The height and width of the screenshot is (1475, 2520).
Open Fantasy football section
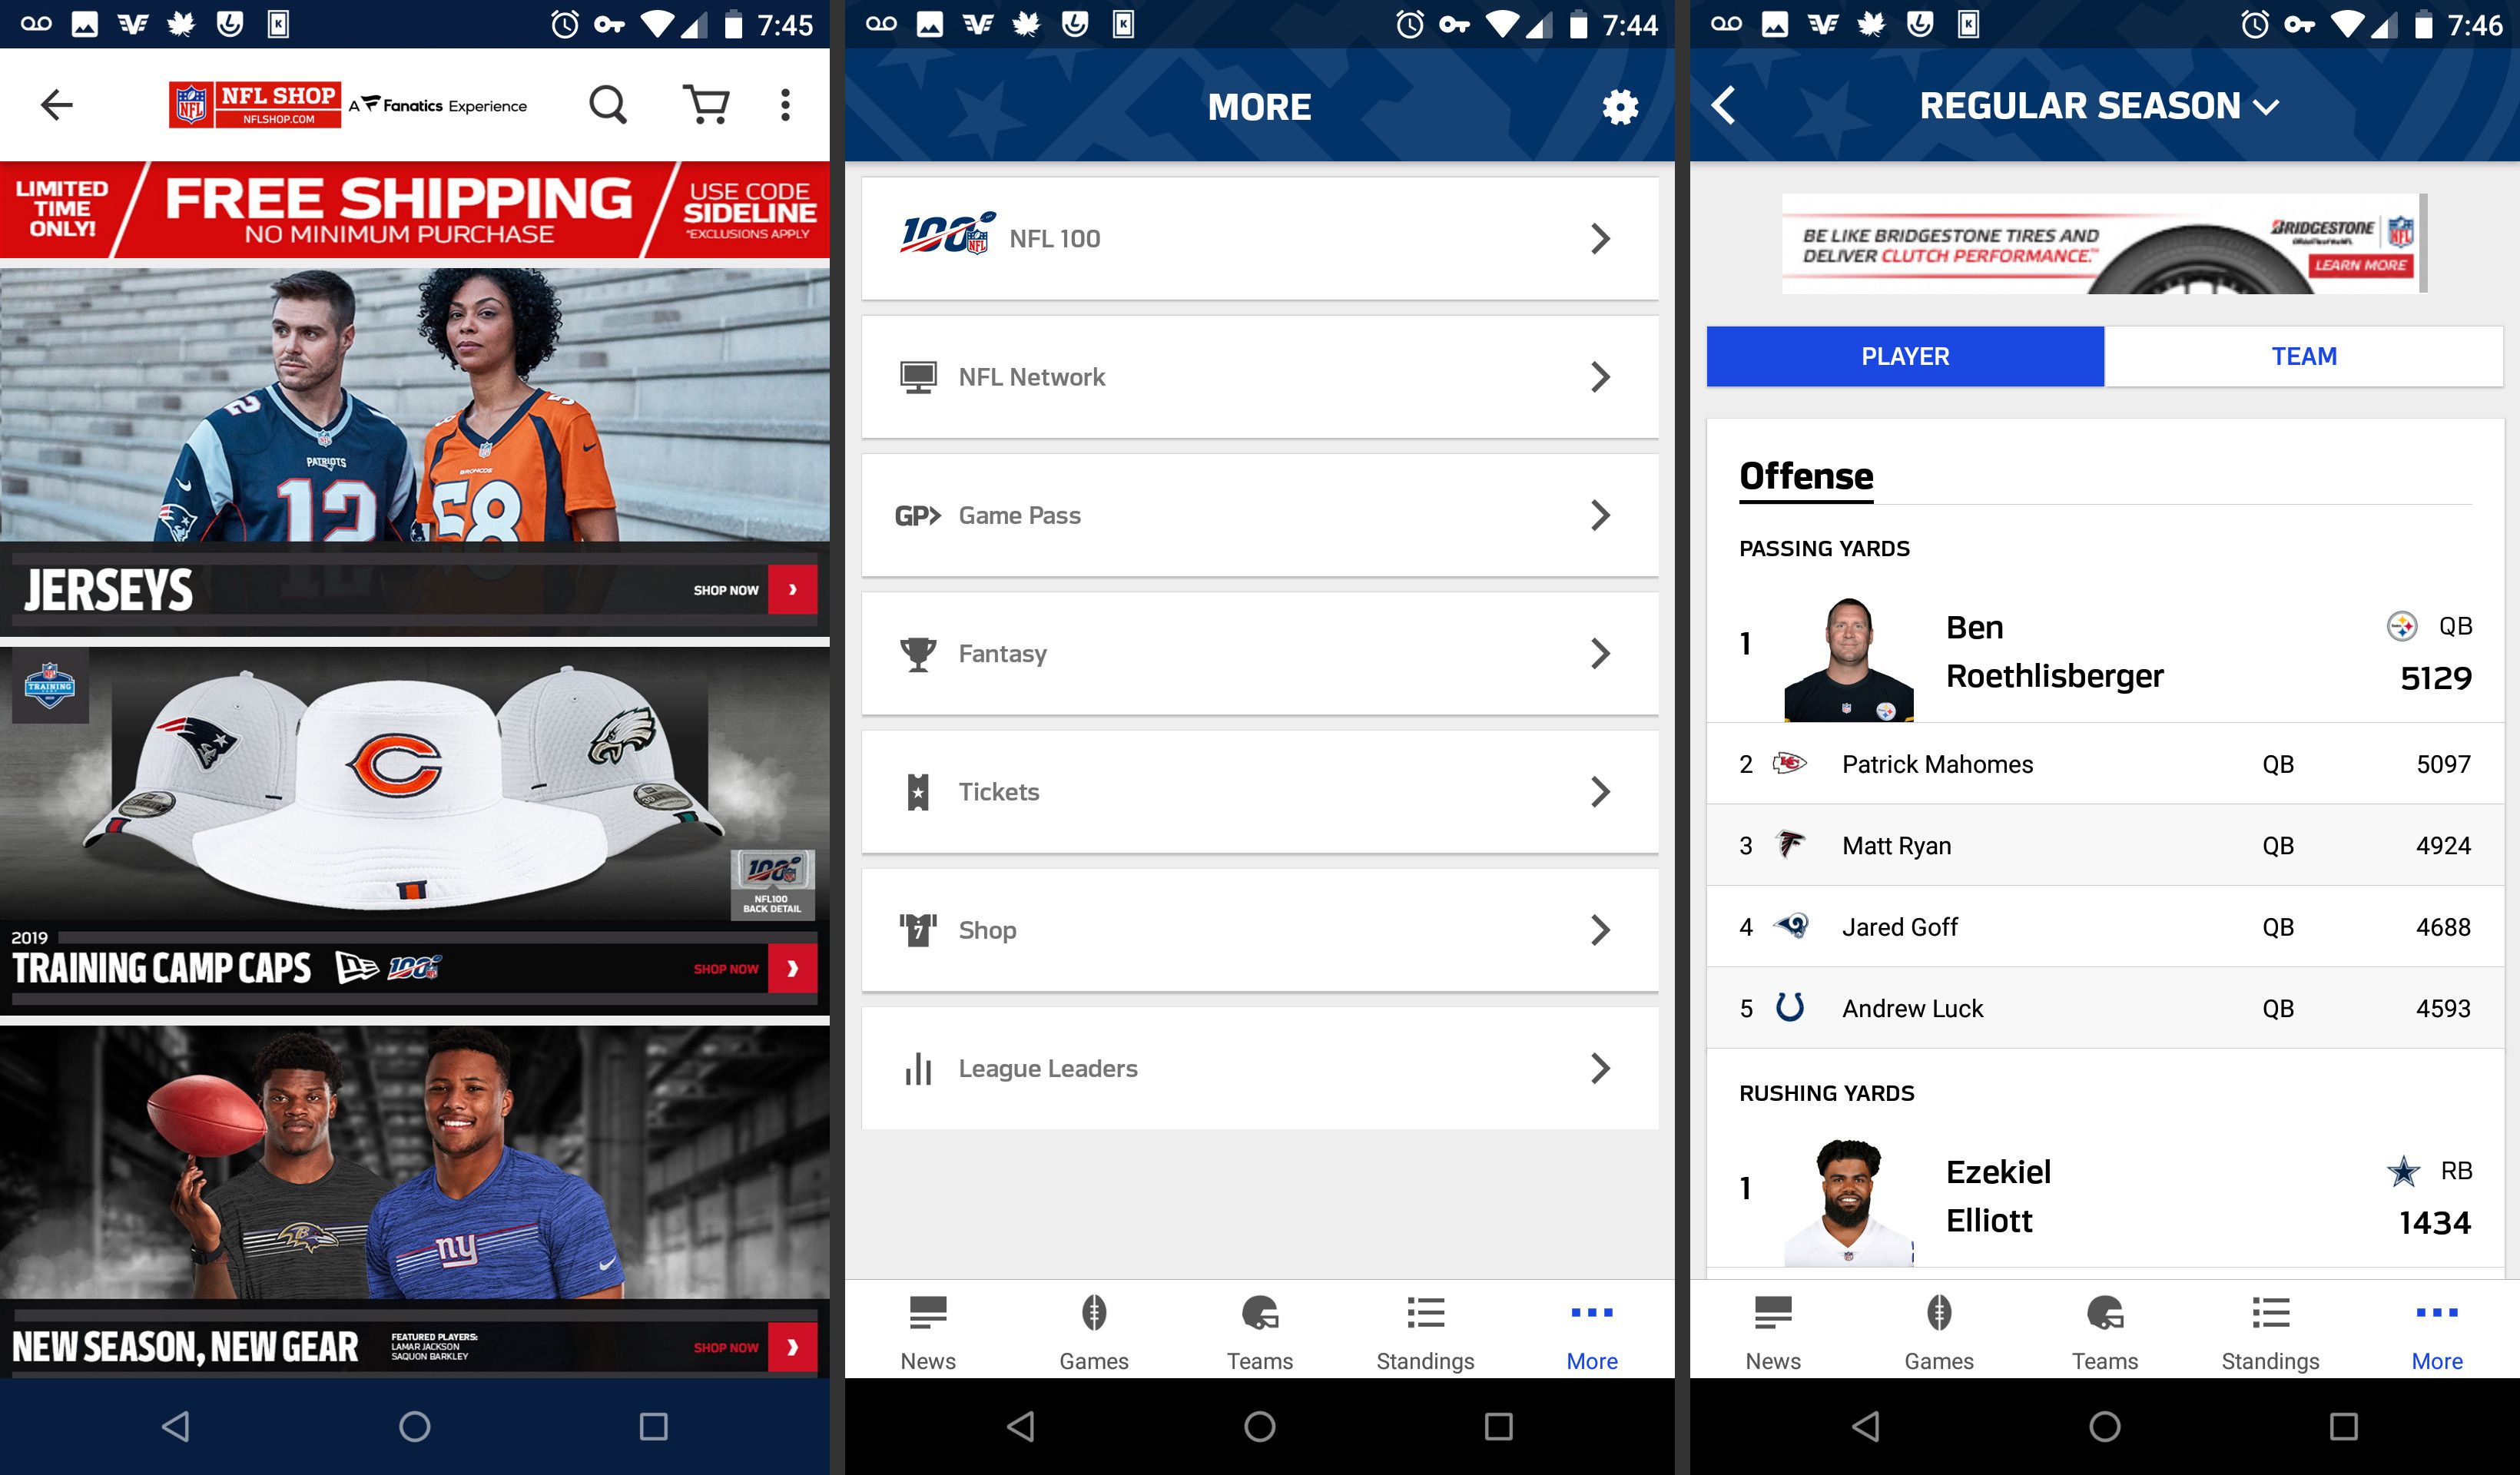coord(1259,653)
